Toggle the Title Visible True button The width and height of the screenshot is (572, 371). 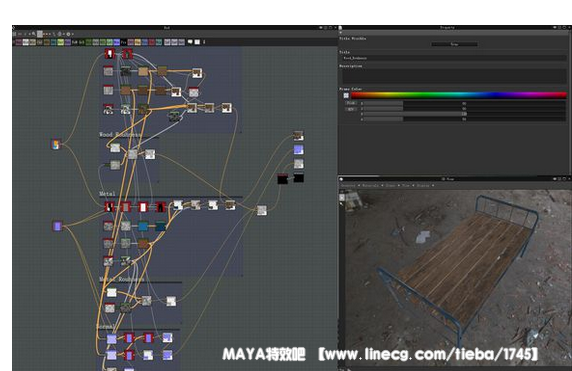click(454, 44)
